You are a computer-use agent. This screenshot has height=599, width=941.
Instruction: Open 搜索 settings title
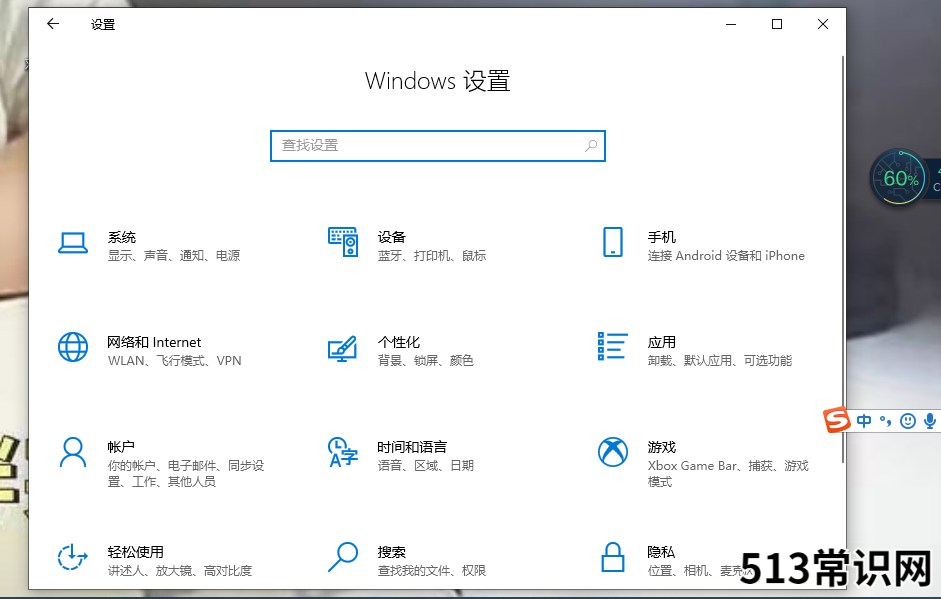(x=391, y=552)
